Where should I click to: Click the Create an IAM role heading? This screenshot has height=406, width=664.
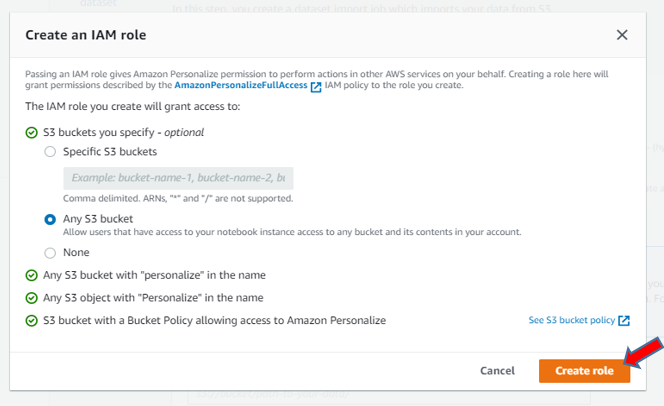tap(86, 35)
